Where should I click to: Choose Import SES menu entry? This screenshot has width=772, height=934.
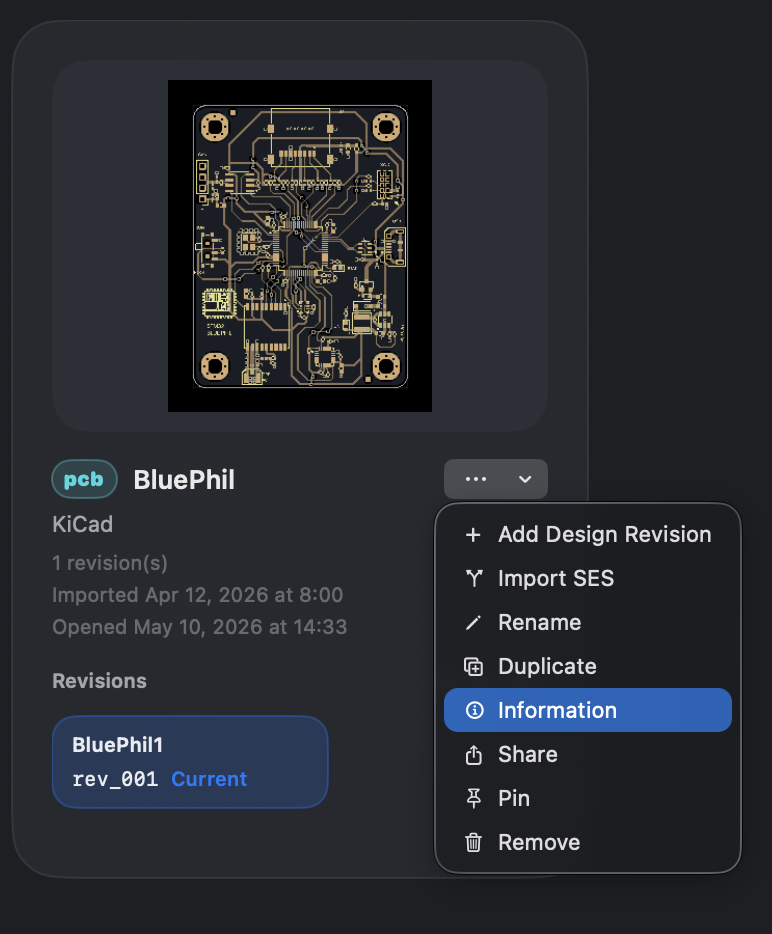click(588, 578)
